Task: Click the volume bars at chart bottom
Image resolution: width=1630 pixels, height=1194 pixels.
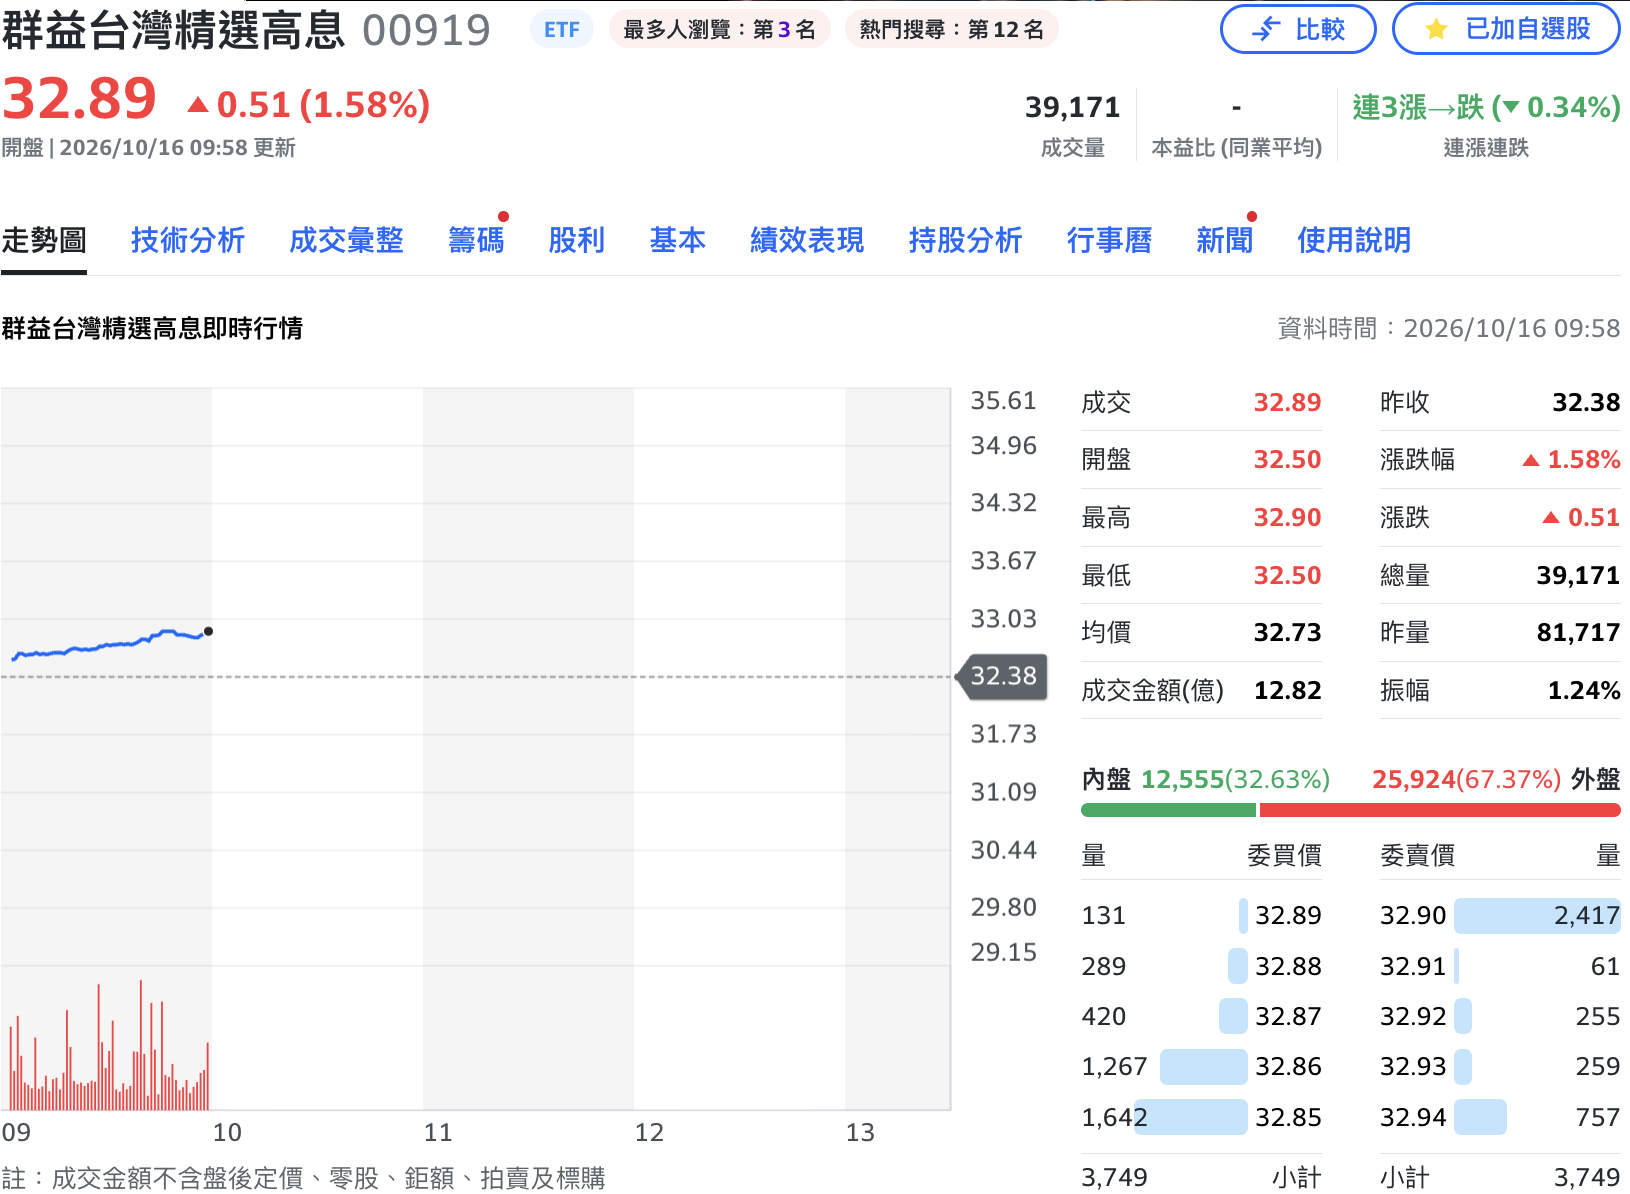Action: tap(108, 1046)
